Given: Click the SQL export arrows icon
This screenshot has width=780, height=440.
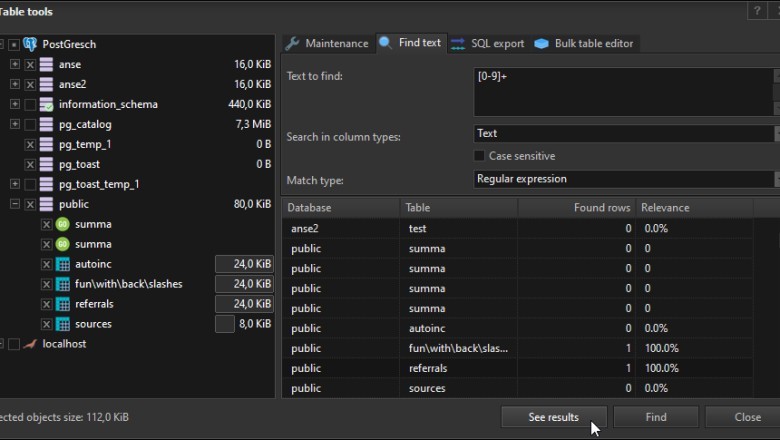Looking at the screenshot, I should point(458,44).
